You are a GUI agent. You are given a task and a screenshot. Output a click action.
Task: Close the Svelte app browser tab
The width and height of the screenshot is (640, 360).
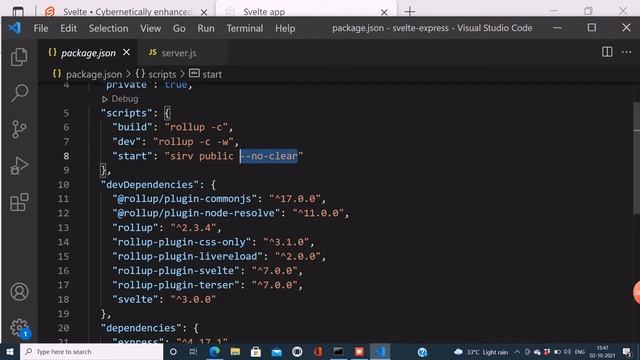tap(384, 12)
